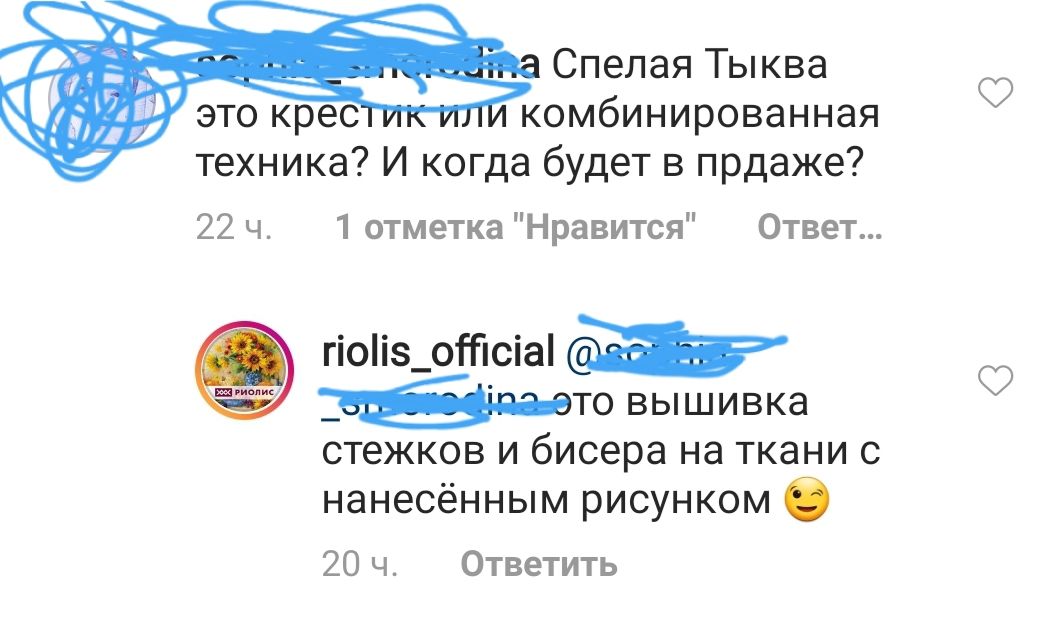Tap the РИОЛИС logo badge in the avatar
Screen dimensions: 1058x642
(x=244, y=392)
